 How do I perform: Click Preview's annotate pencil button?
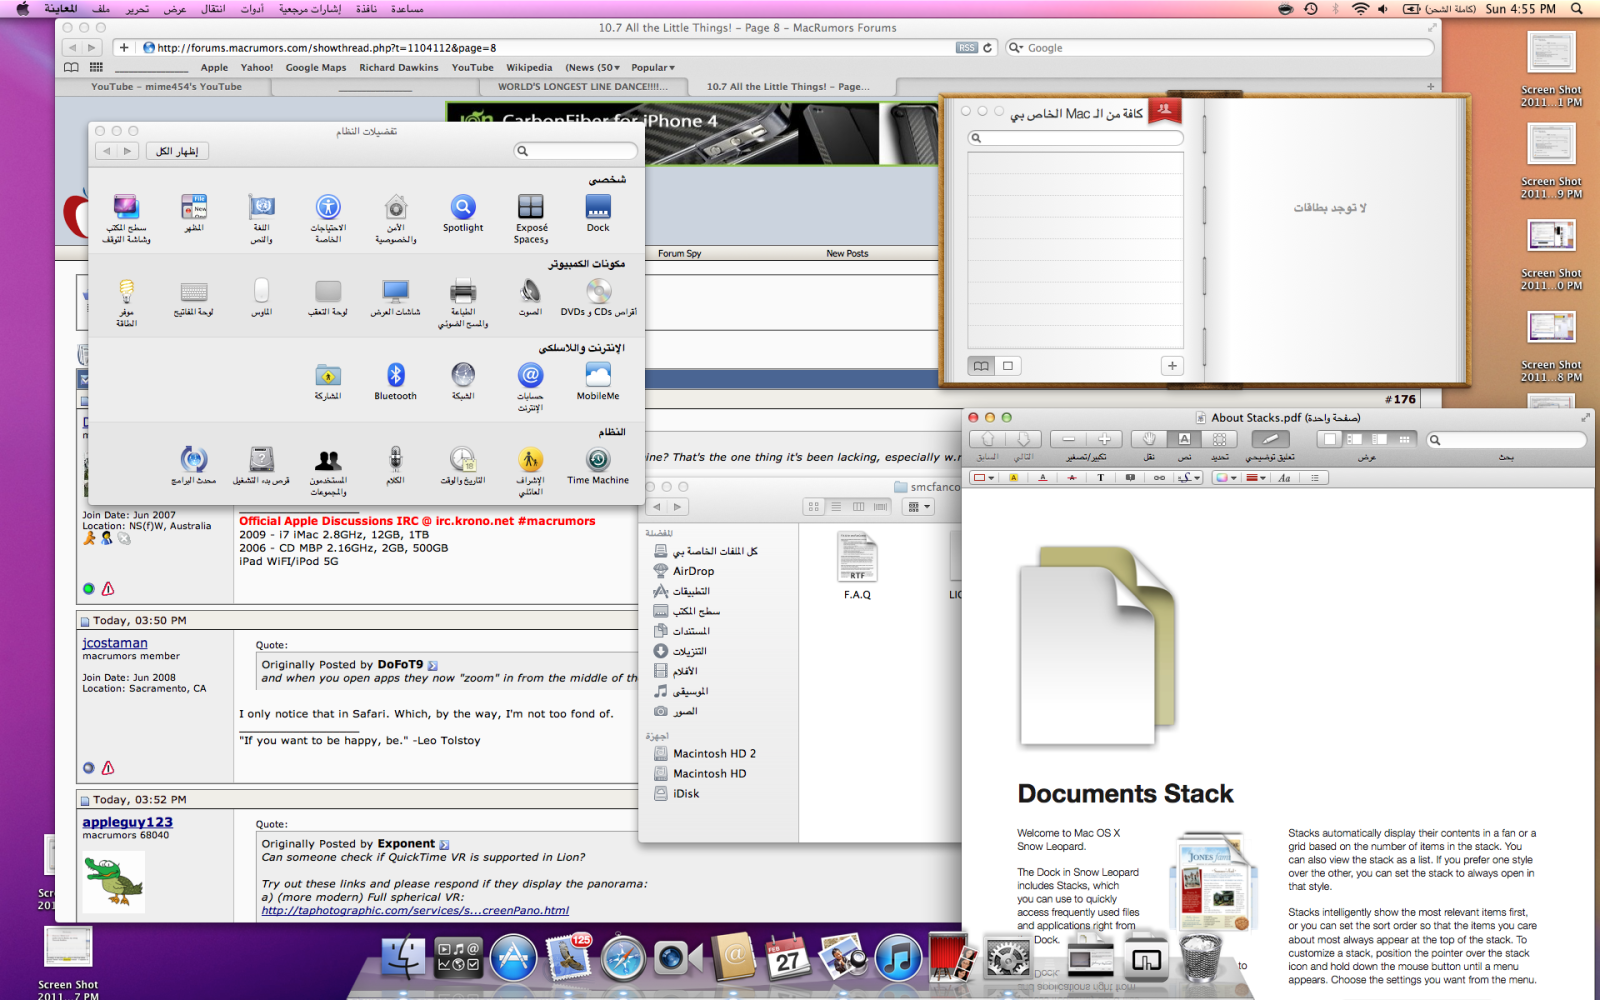[1270, 439]
